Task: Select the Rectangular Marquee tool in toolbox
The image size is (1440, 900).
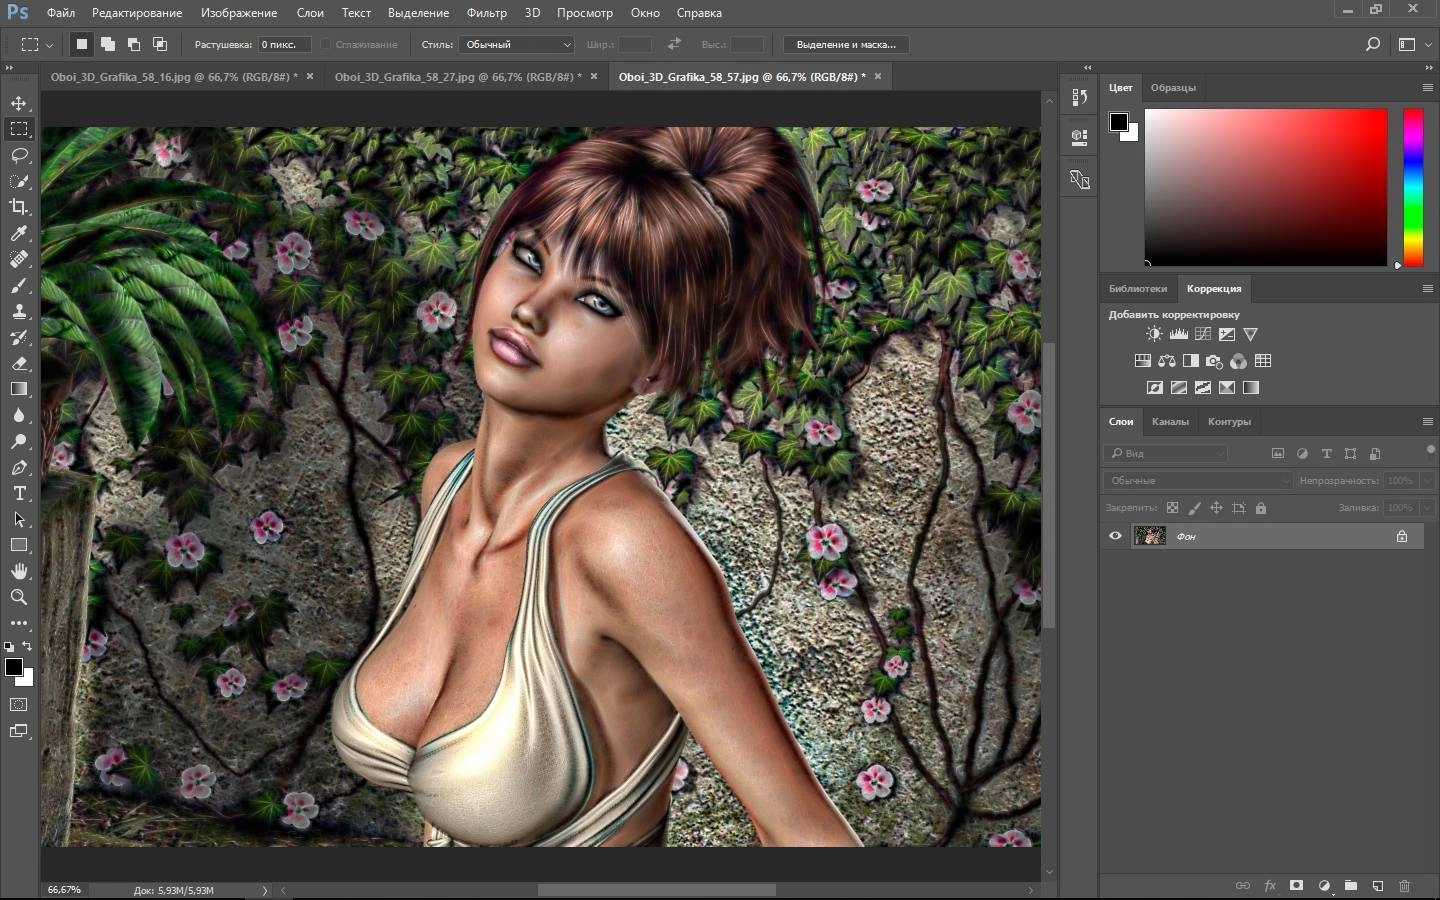Action: point(19,129)
